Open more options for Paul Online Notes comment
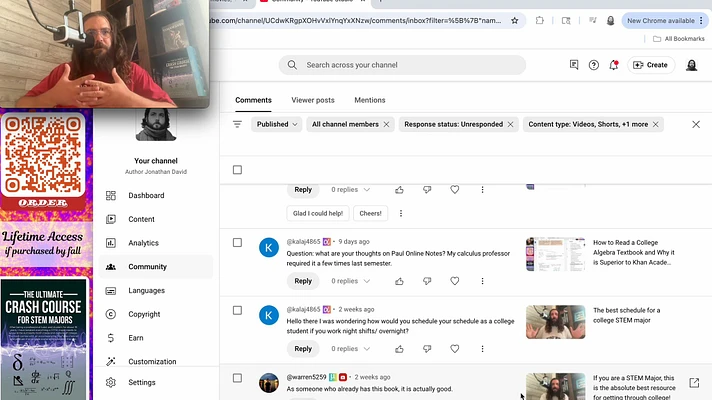Screen dimensions: 712x400 pyautogui.click(x=482, y=281)
